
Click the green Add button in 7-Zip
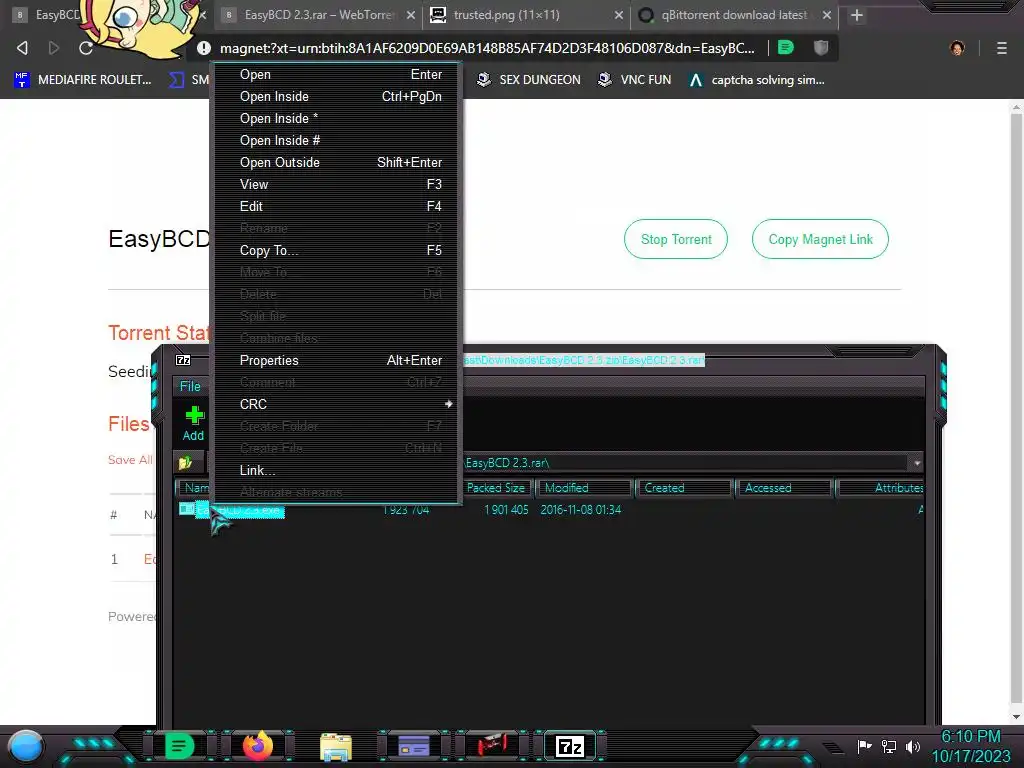pos(193,423)
